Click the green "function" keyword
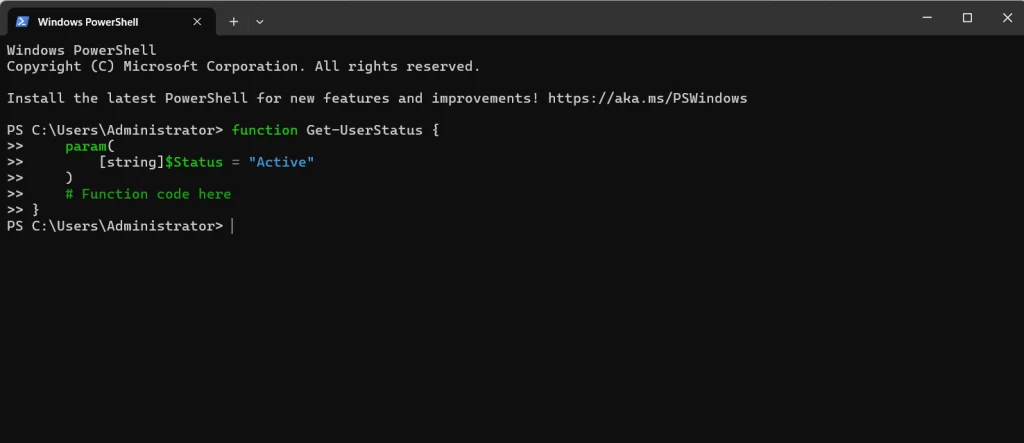 (x=264, y=130)
